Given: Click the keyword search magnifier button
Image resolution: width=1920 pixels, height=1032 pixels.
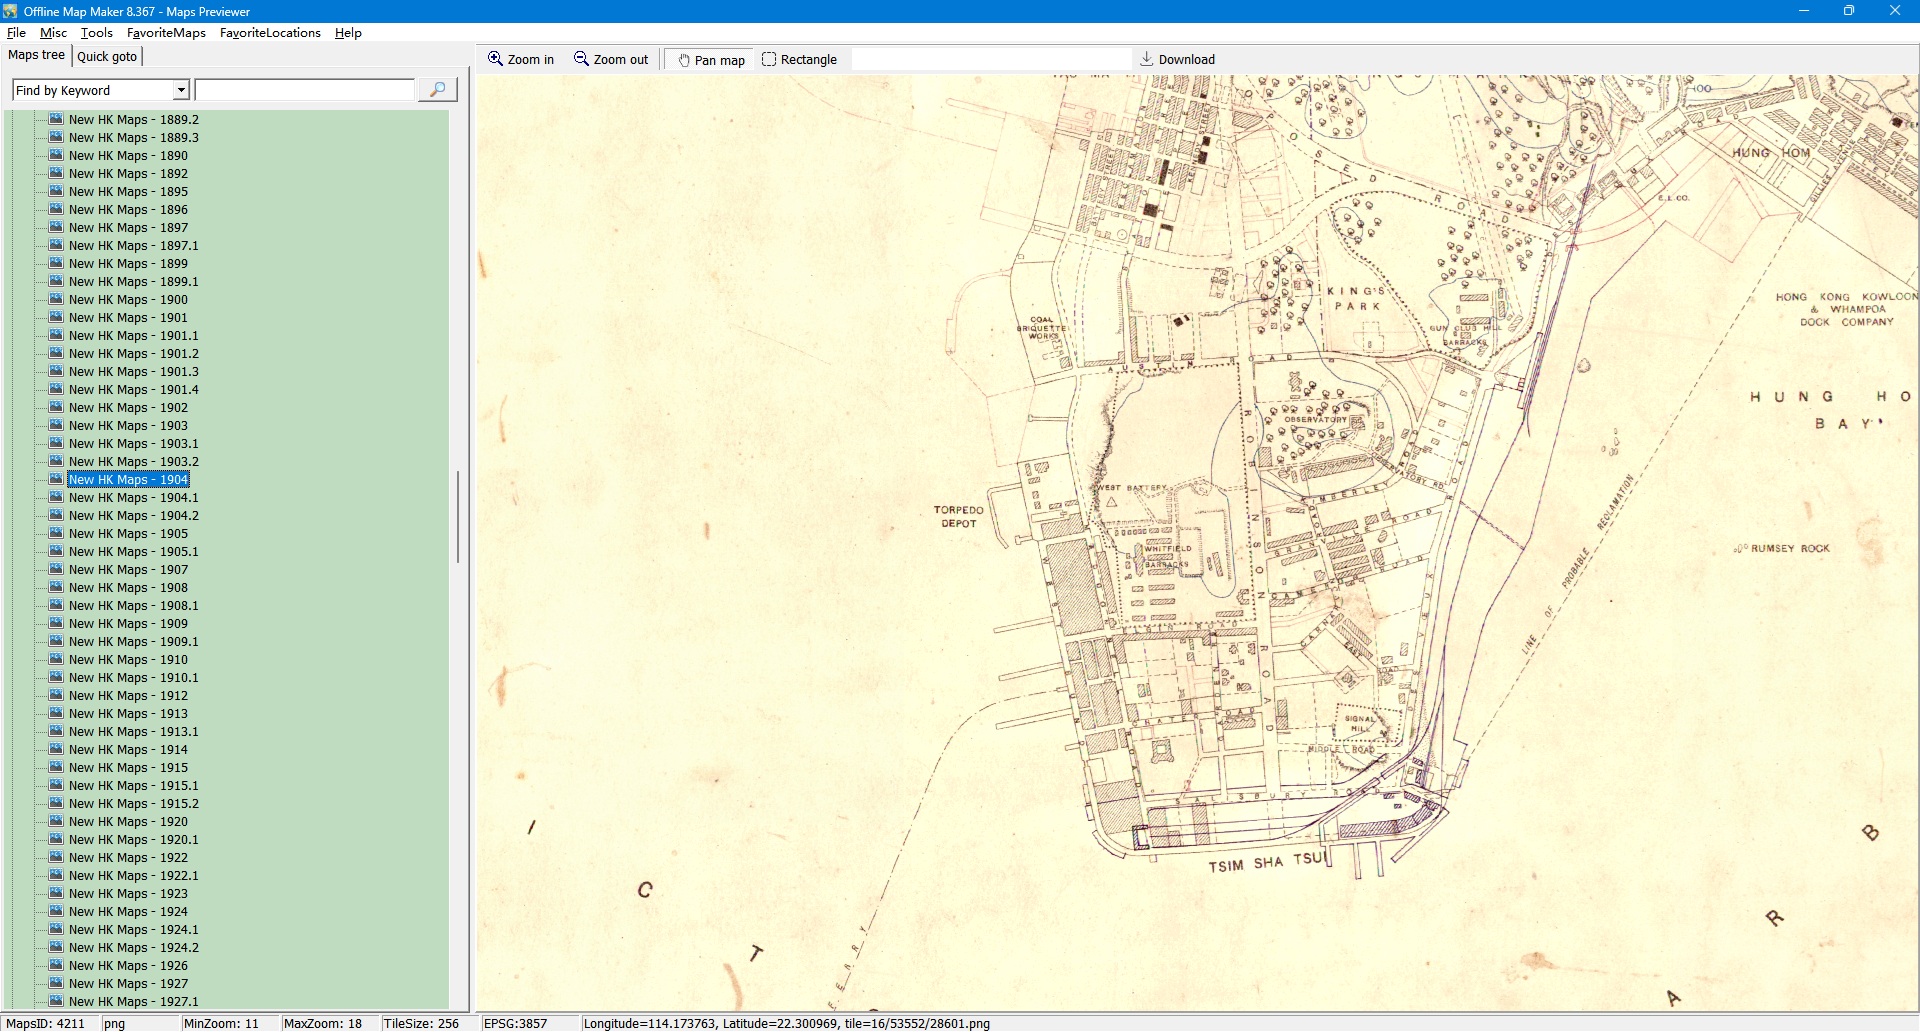Looking at the screenshot, I should coord(437,90).
